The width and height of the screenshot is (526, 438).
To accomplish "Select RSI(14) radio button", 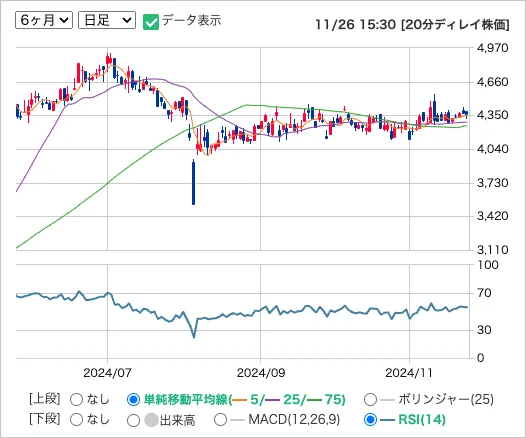I will (370, 420).
